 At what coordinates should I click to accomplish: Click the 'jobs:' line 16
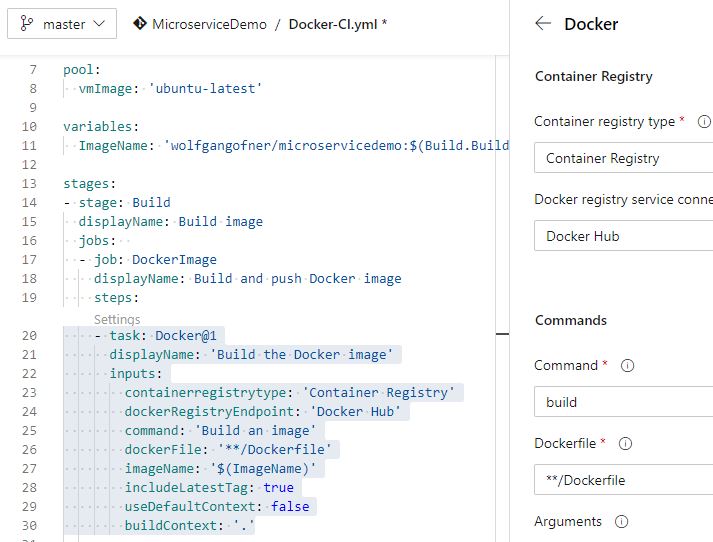pyautogui.click(x=97, y=241)
